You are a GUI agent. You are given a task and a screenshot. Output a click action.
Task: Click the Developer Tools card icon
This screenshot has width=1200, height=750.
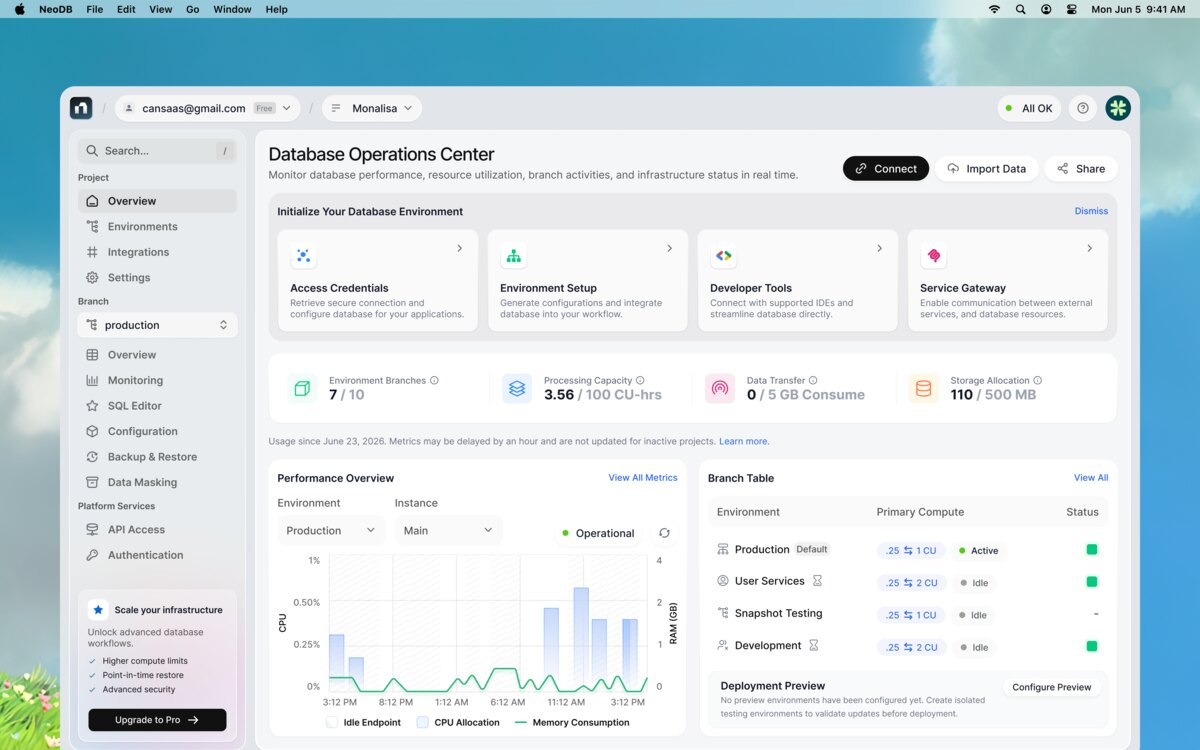click(x=724, y=256)
